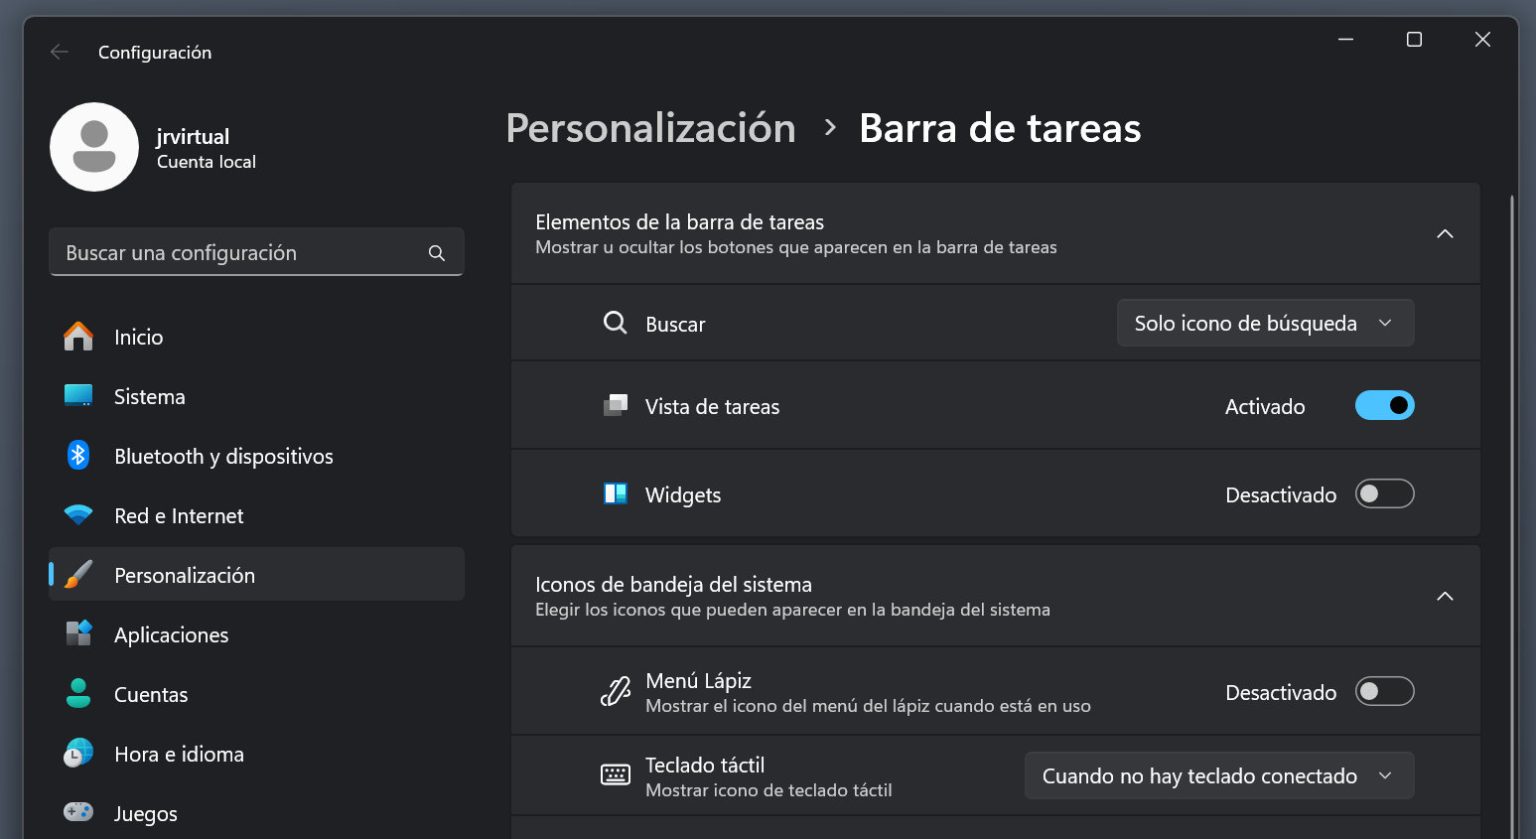Click the Bluetooth y dispositivos icon

(77, 456)
